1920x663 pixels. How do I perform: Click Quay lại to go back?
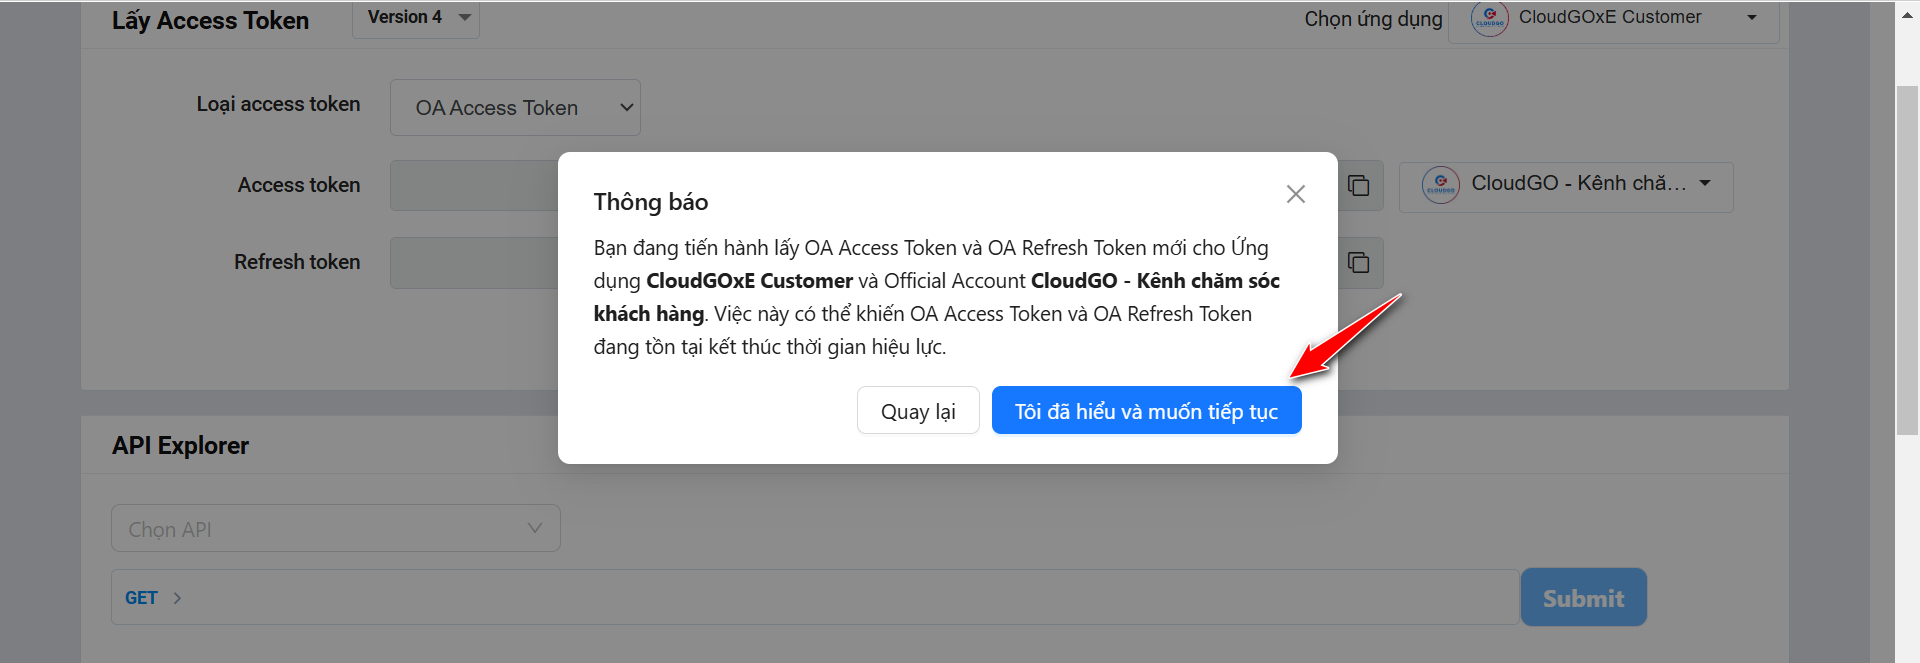click(917, 410)
